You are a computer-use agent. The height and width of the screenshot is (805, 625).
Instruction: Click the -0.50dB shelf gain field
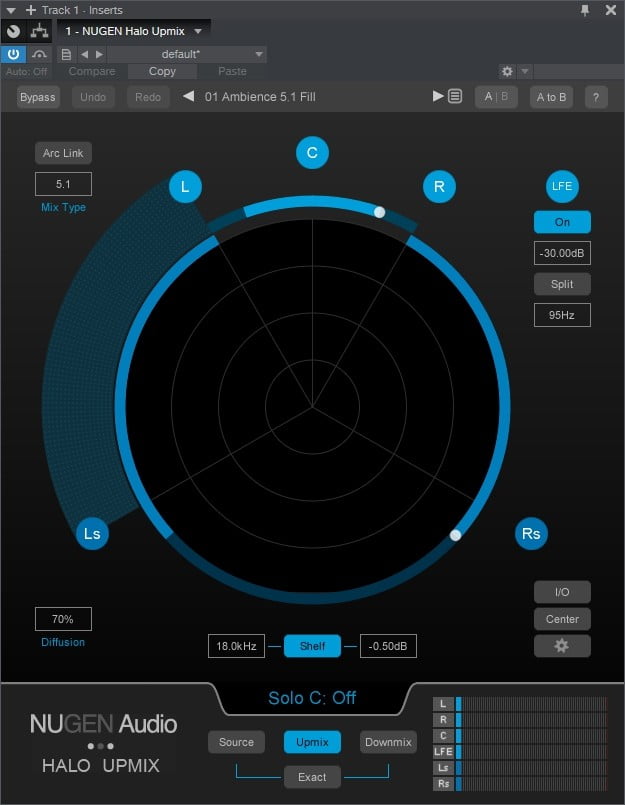pos(388,646)
